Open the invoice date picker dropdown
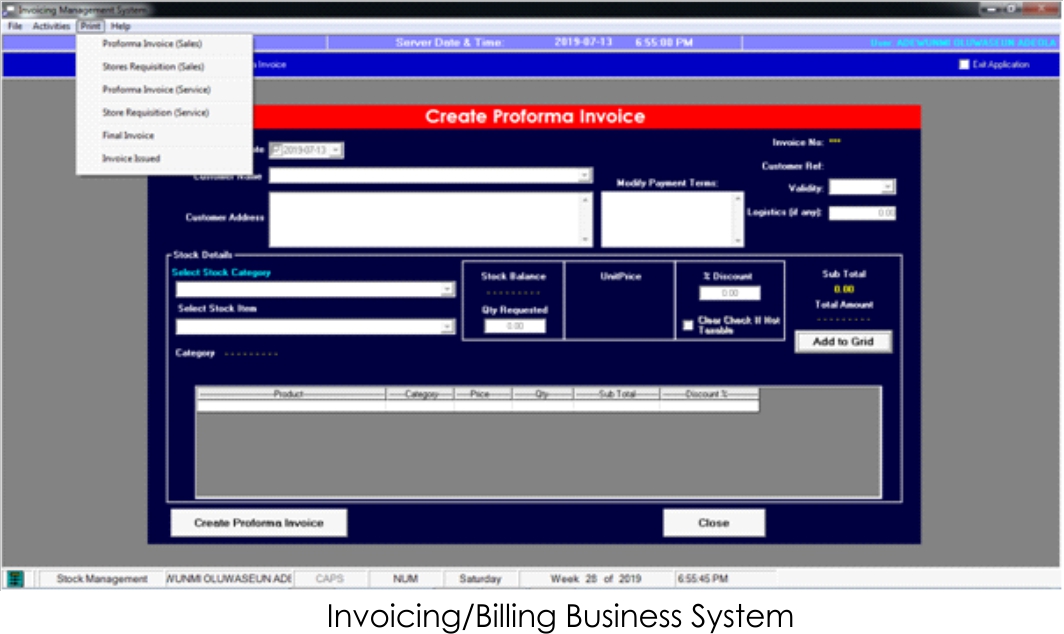The height and width of the screenshot is (634, 1064). (x=336, y=150)
